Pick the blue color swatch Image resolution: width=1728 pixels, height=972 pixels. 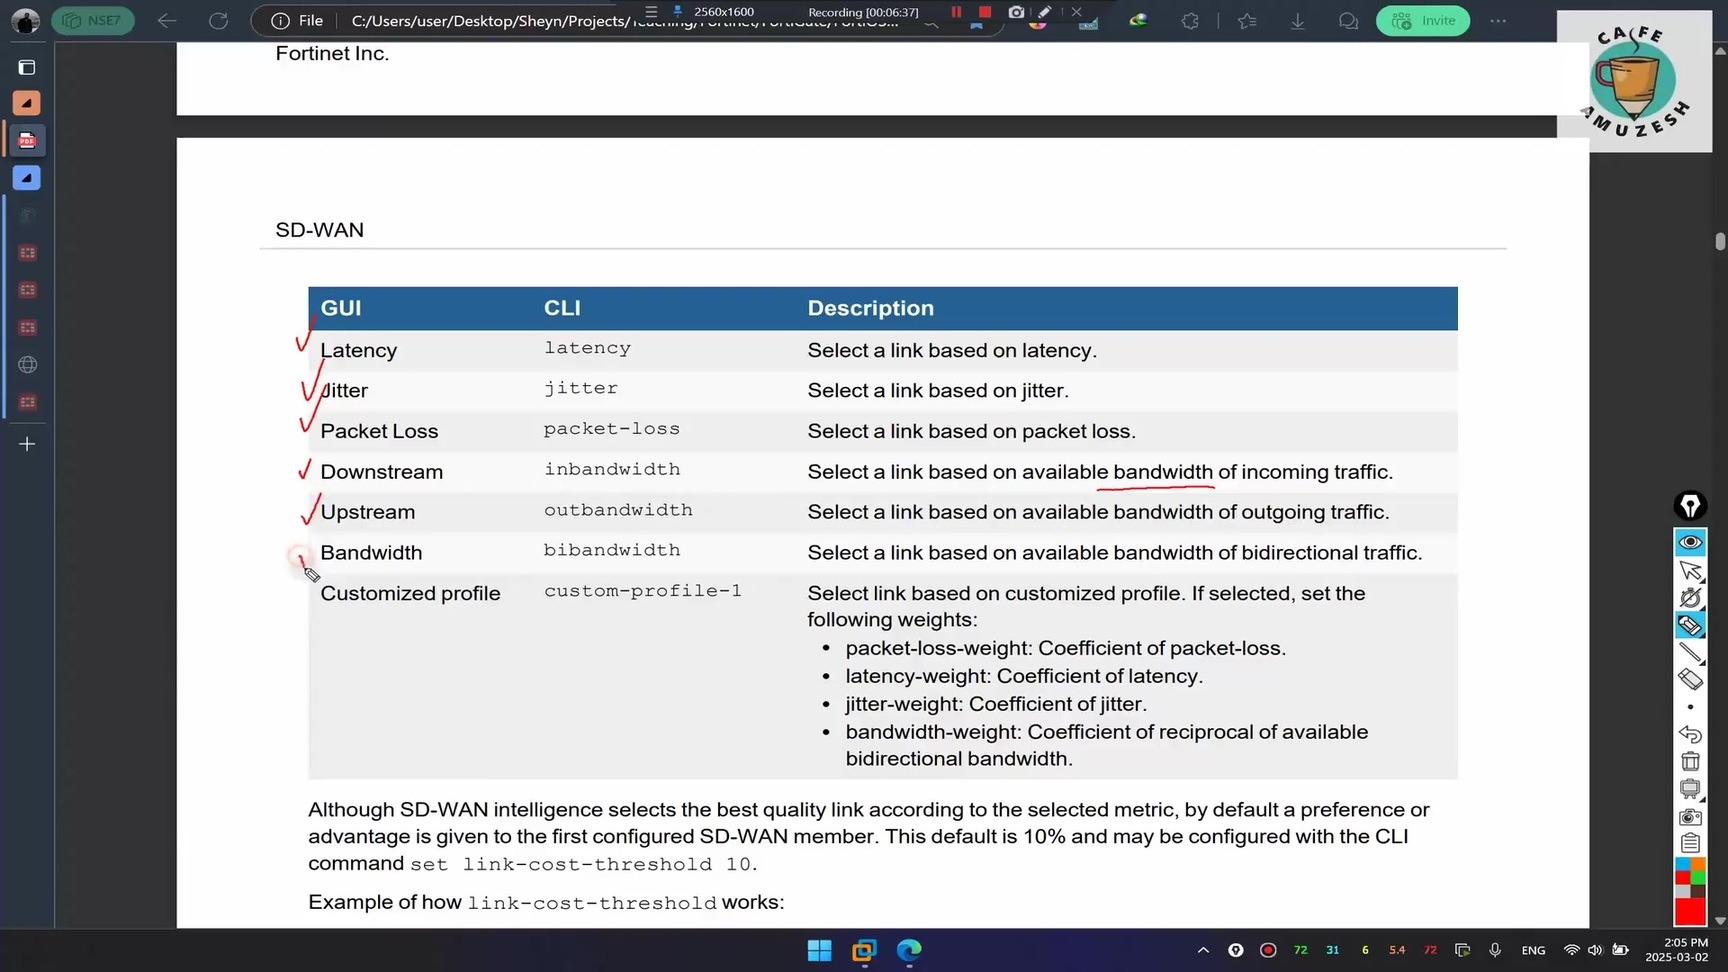click(x=1682, y=864)
